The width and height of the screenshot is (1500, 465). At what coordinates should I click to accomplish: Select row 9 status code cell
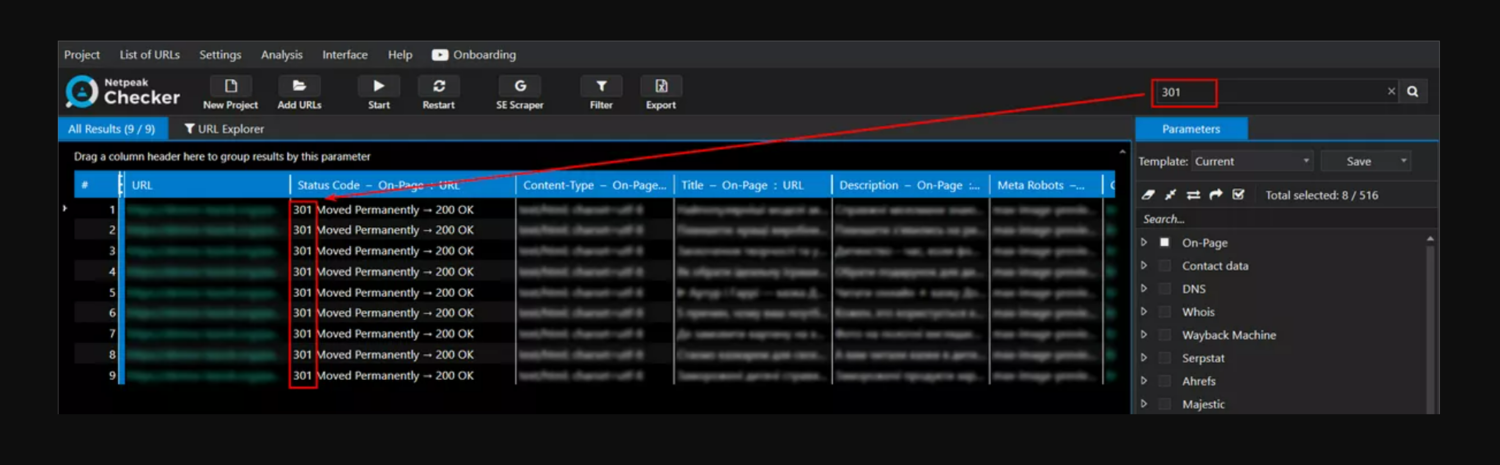pyautogui.click(x=404, y=376)
